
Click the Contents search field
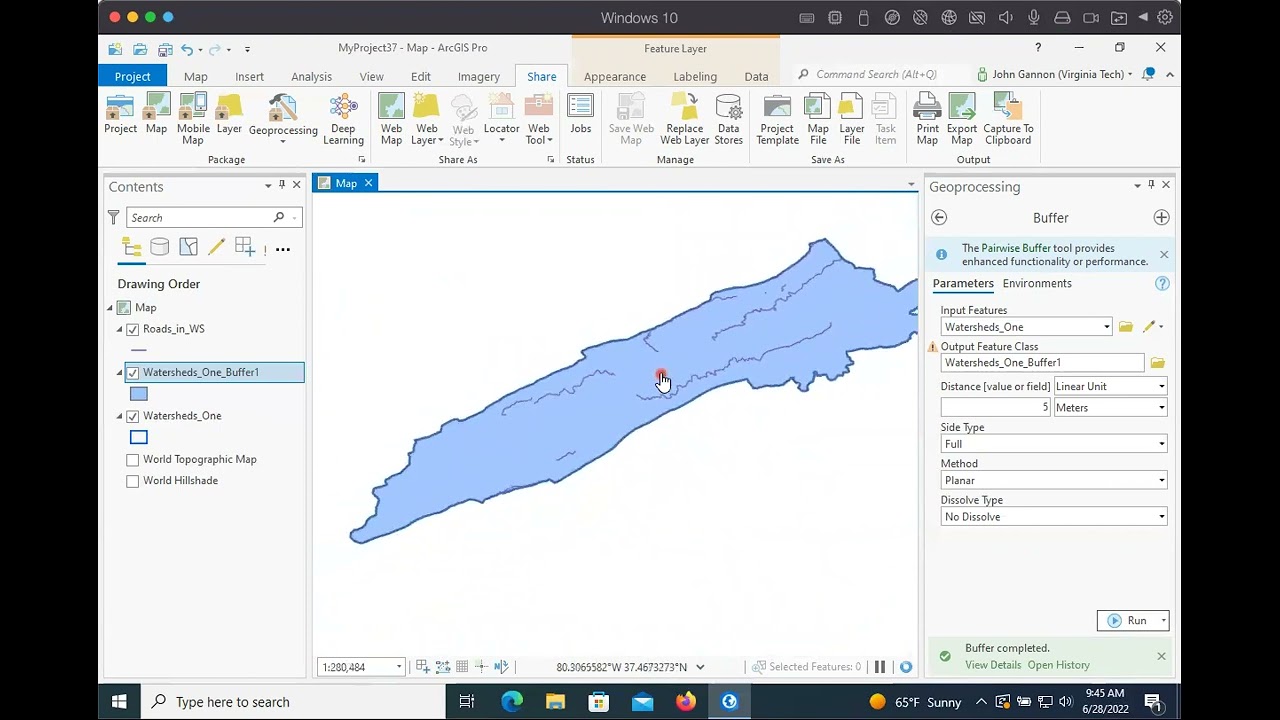click(x=200, y=218)
